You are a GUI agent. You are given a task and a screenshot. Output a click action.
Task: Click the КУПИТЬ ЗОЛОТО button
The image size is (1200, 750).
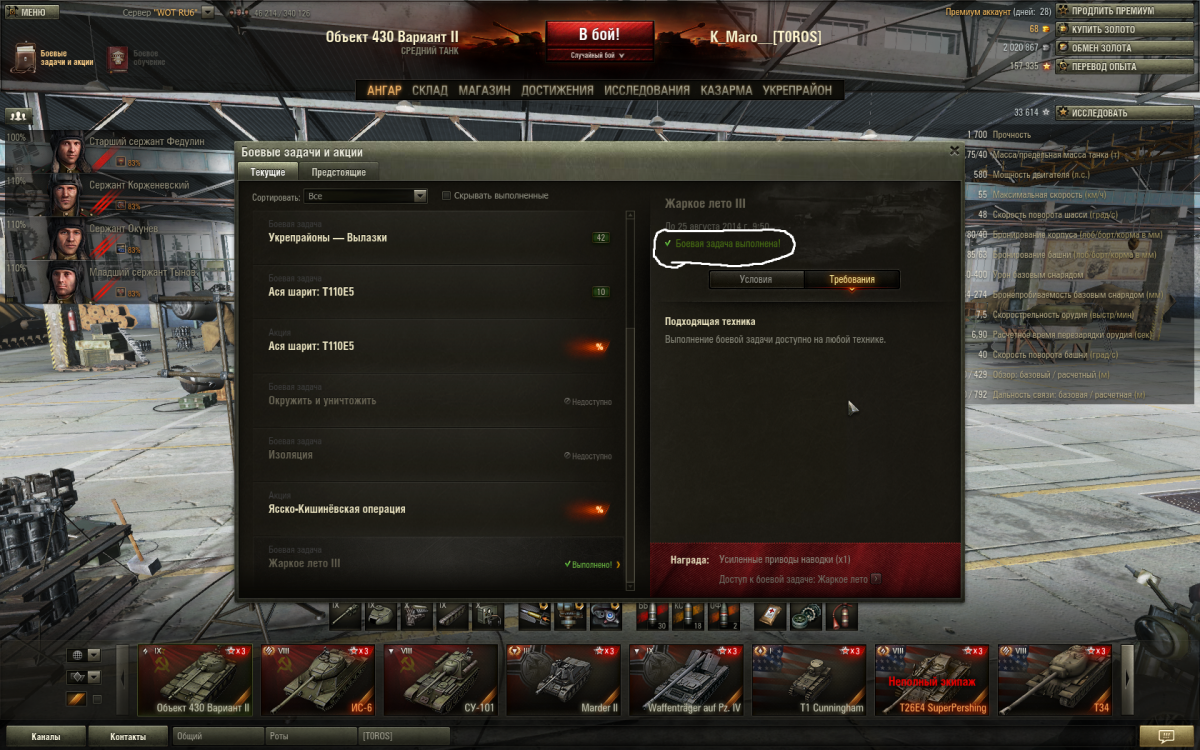click(1125, 30)
